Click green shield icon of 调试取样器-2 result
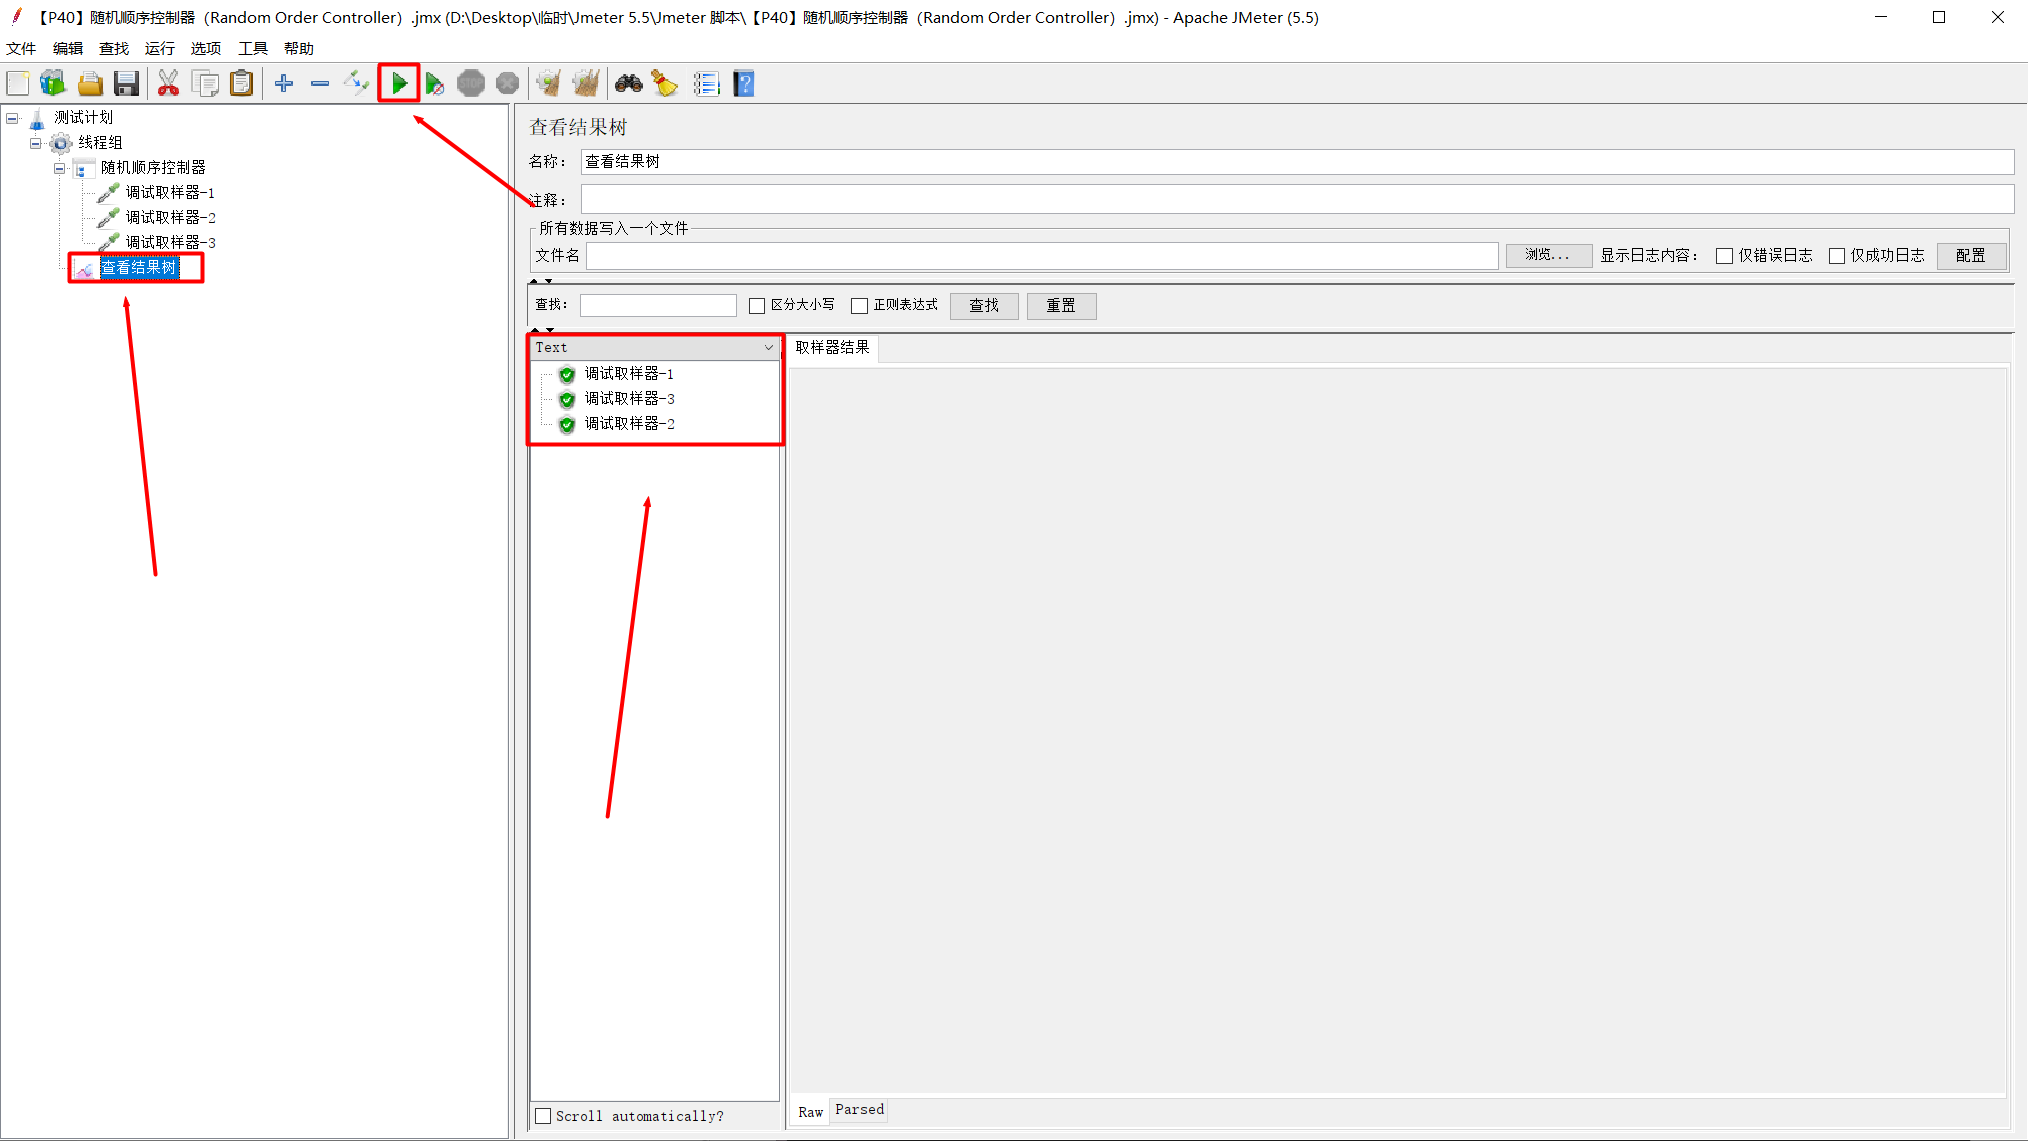The width and height of the screenshot is (2028, 1141). (567, 424)
